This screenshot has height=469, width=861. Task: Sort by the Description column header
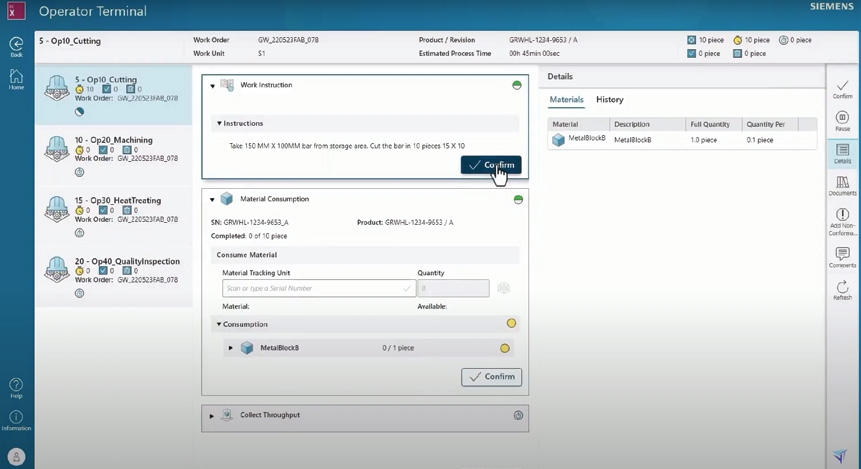pyautogui.click(x=648, y=124)
